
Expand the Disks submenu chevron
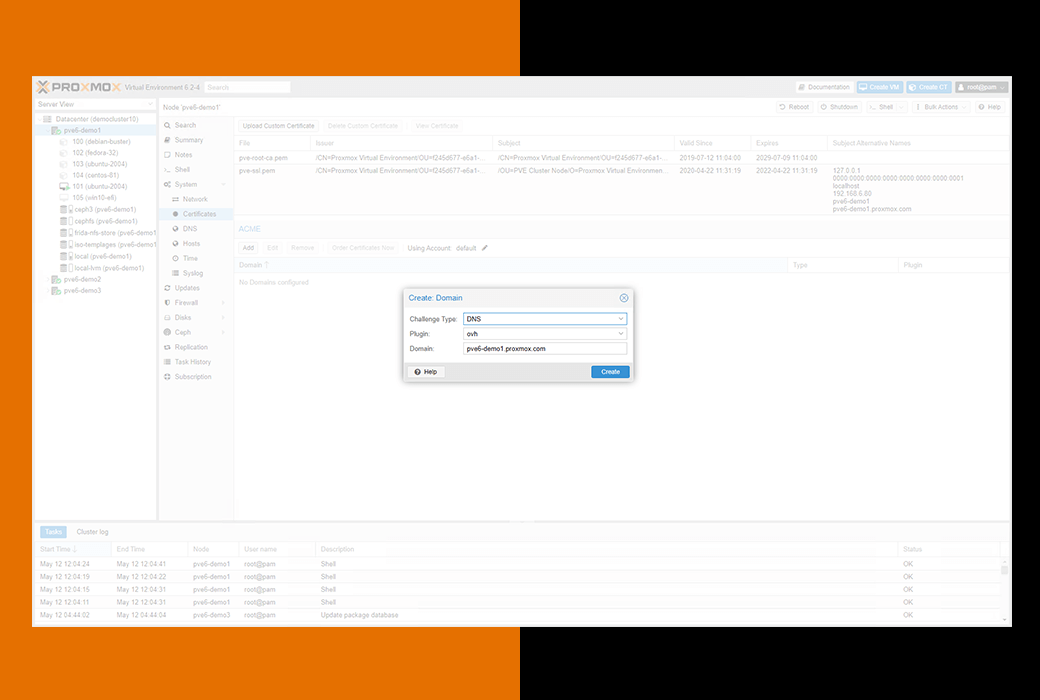224,318
